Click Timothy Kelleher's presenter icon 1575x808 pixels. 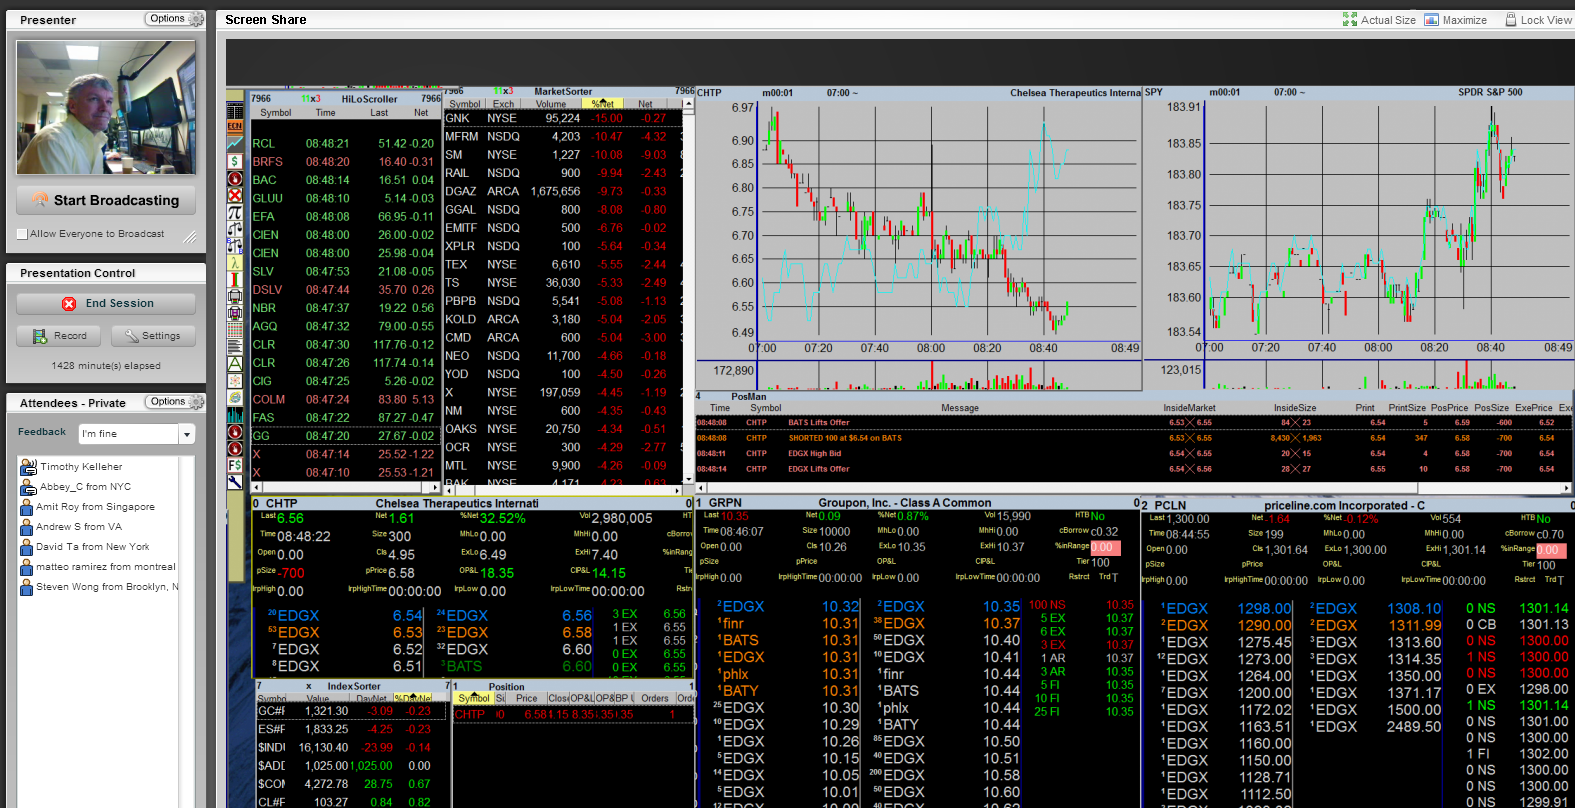tap(28, 467)
